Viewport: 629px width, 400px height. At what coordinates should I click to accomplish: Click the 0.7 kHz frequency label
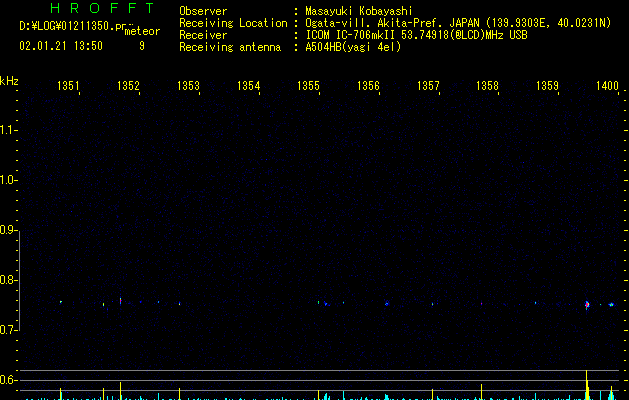click(7, 330)
